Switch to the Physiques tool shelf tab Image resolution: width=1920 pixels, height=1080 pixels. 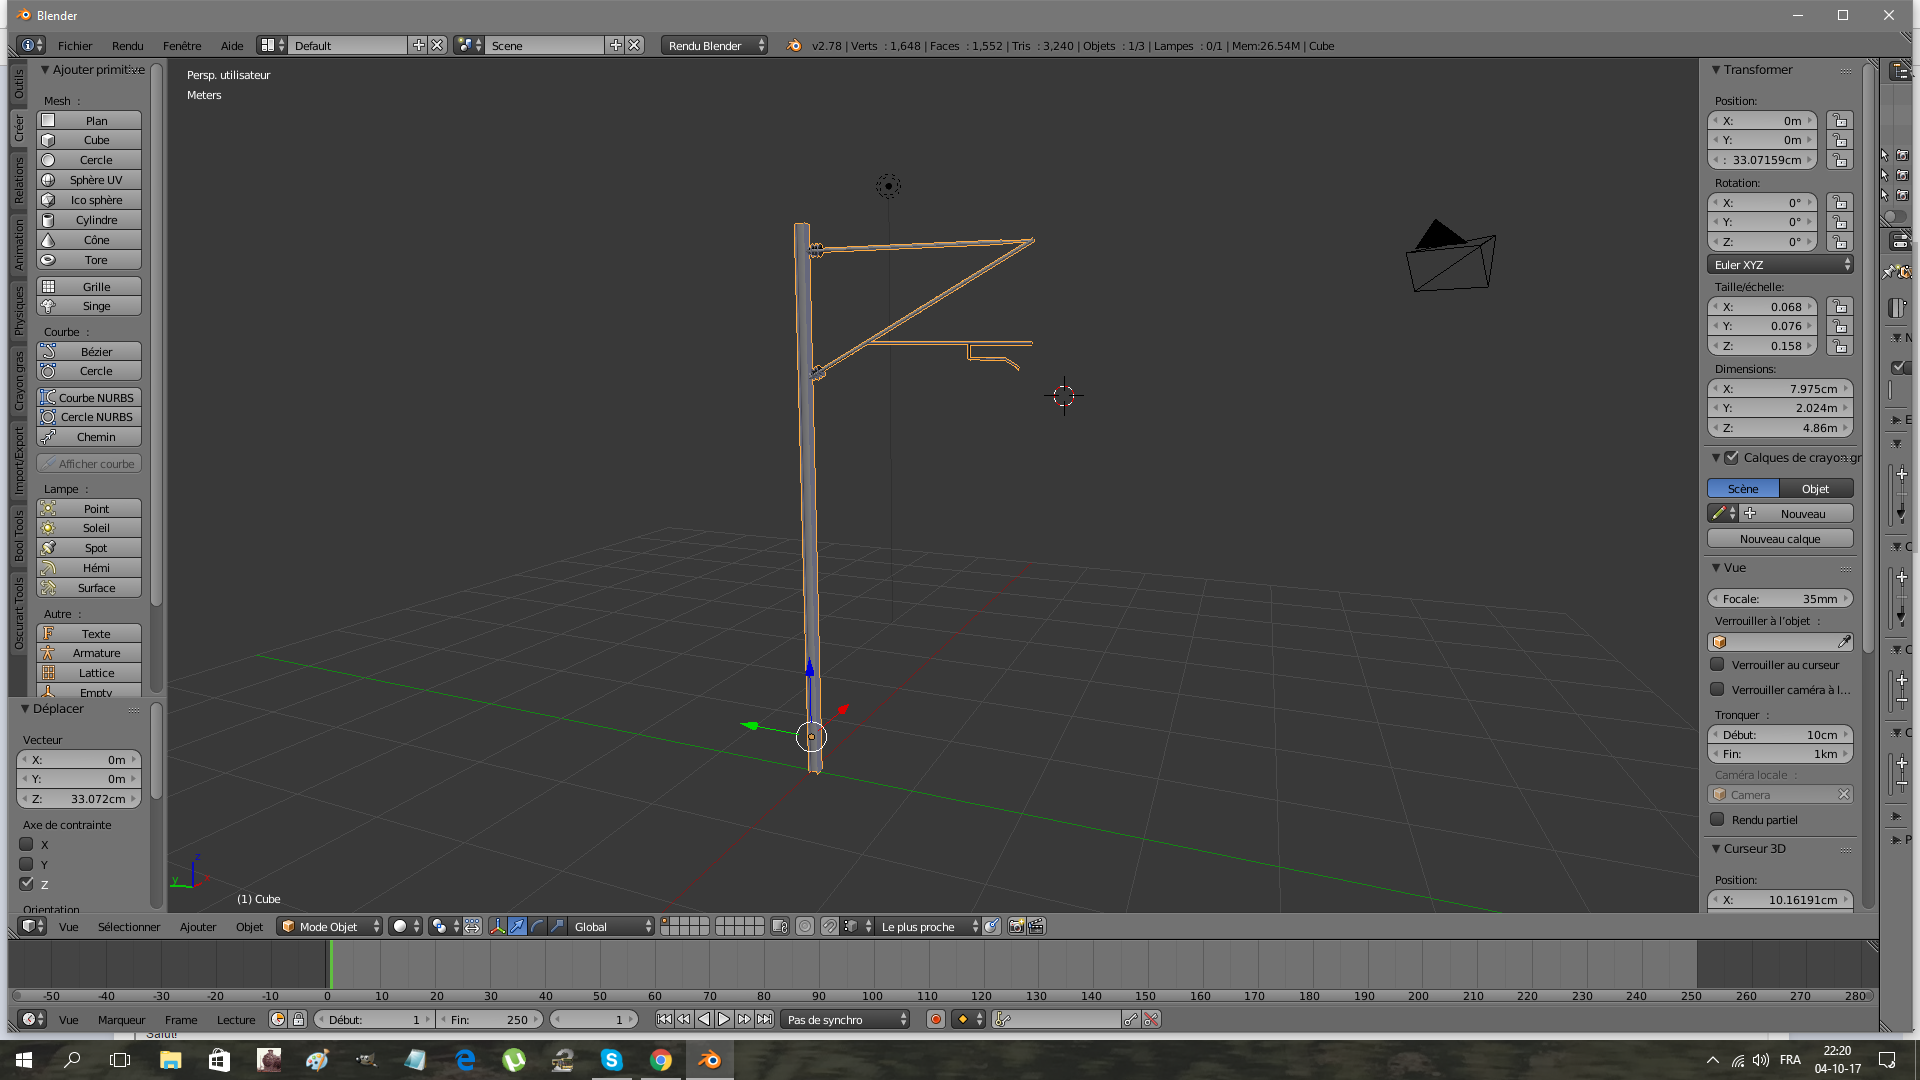(18, 311)
